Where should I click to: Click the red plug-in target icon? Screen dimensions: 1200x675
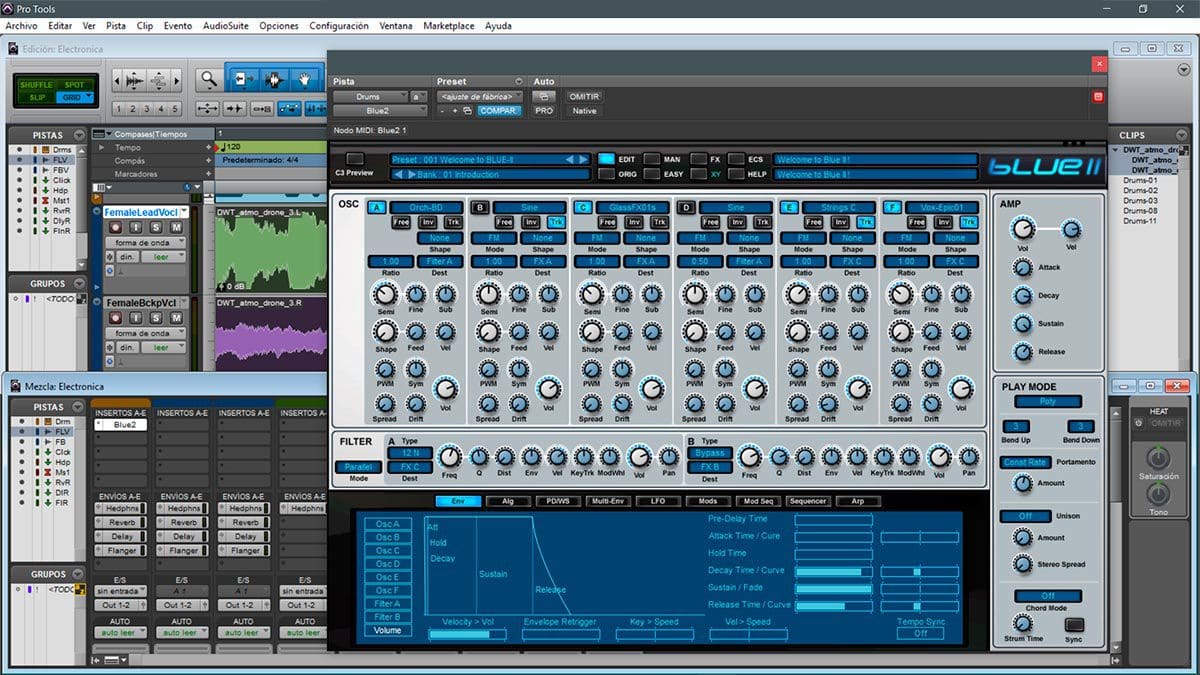[1098, 97]
